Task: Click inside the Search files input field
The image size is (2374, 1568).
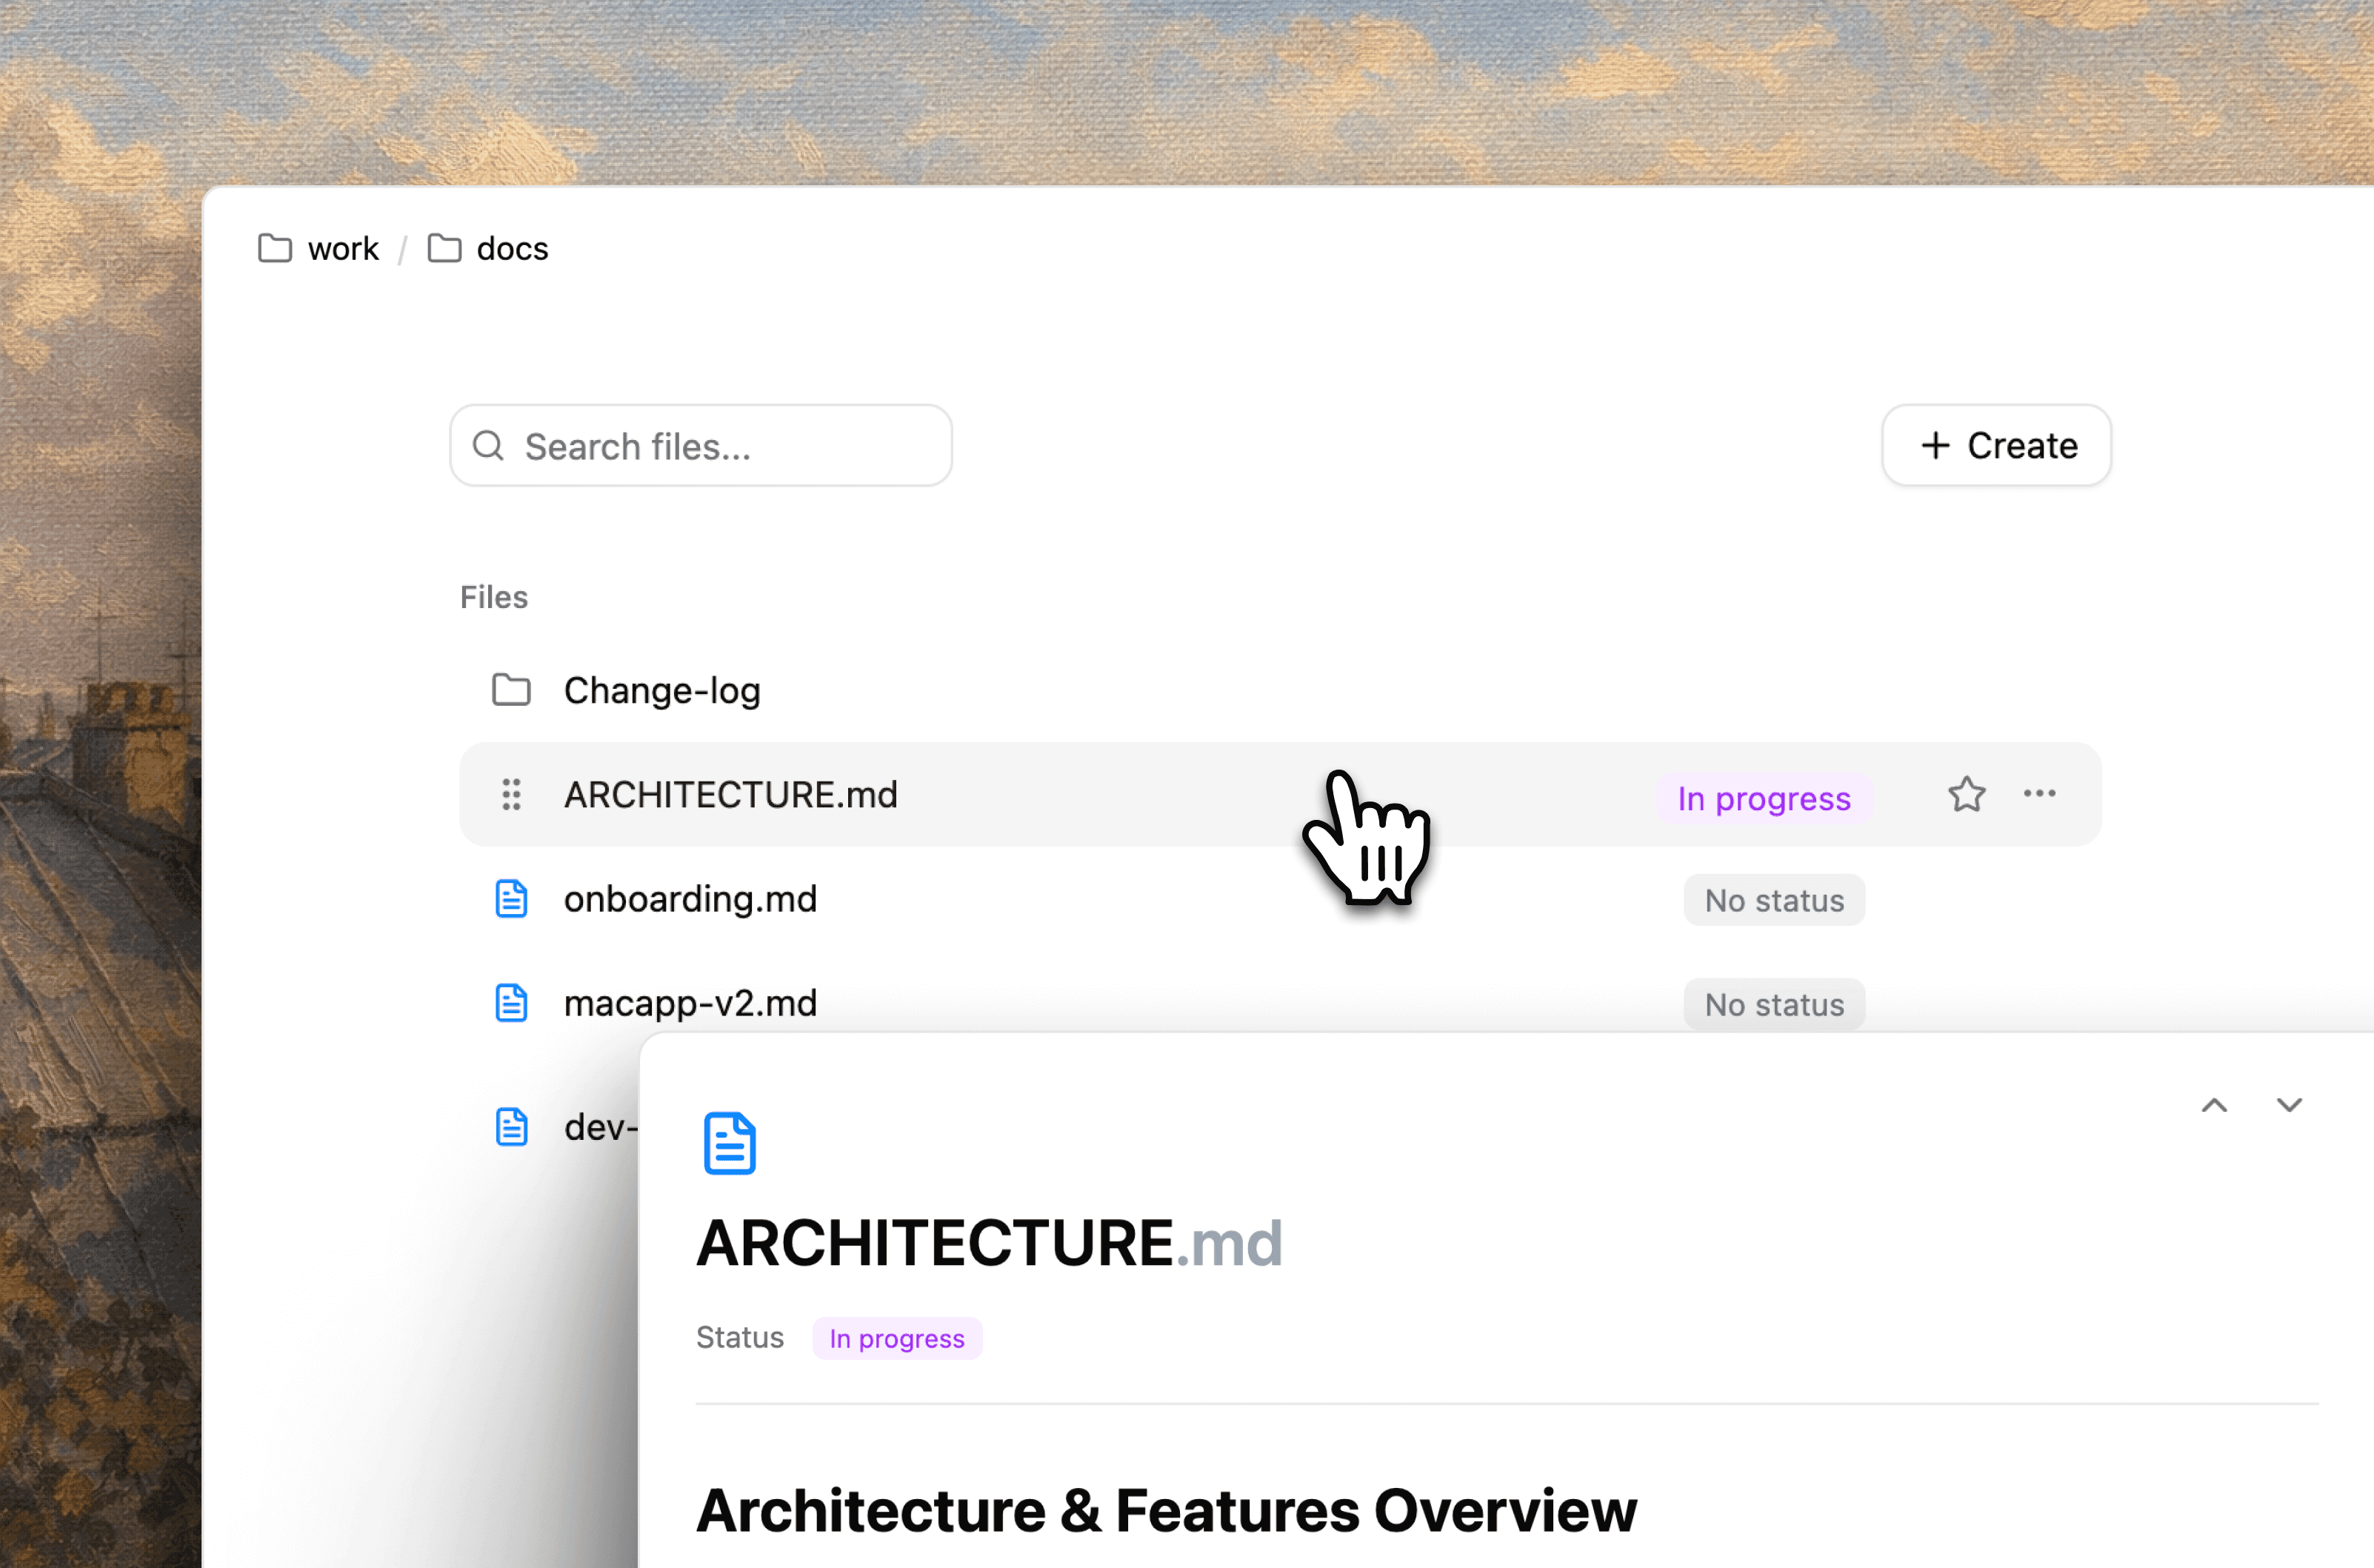Action: tap(700, 445)
